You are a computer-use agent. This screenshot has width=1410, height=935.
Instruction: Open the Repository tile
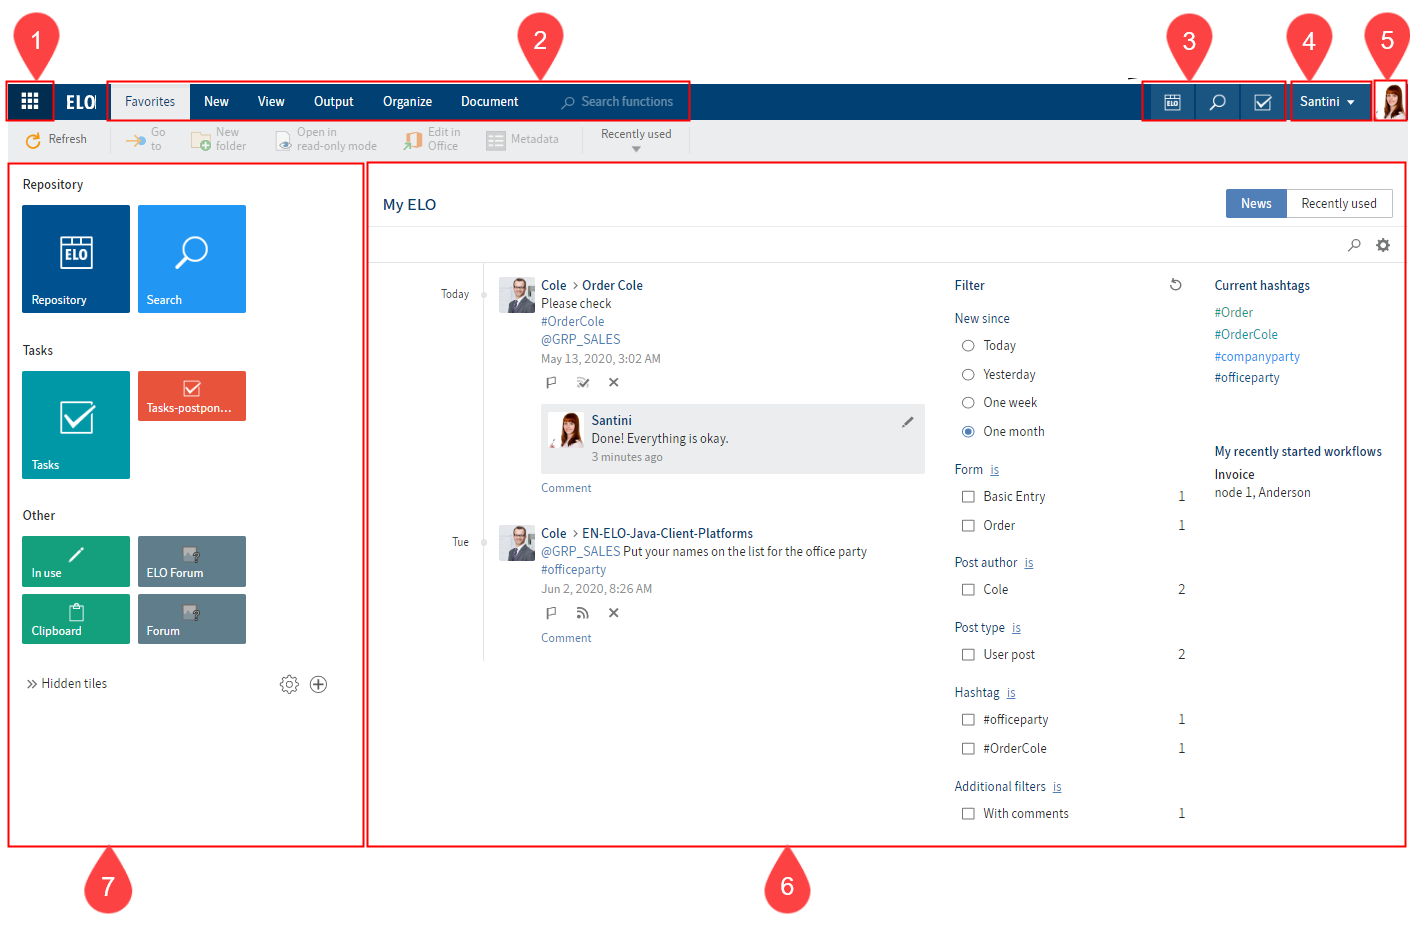click(x=76, y=259)
